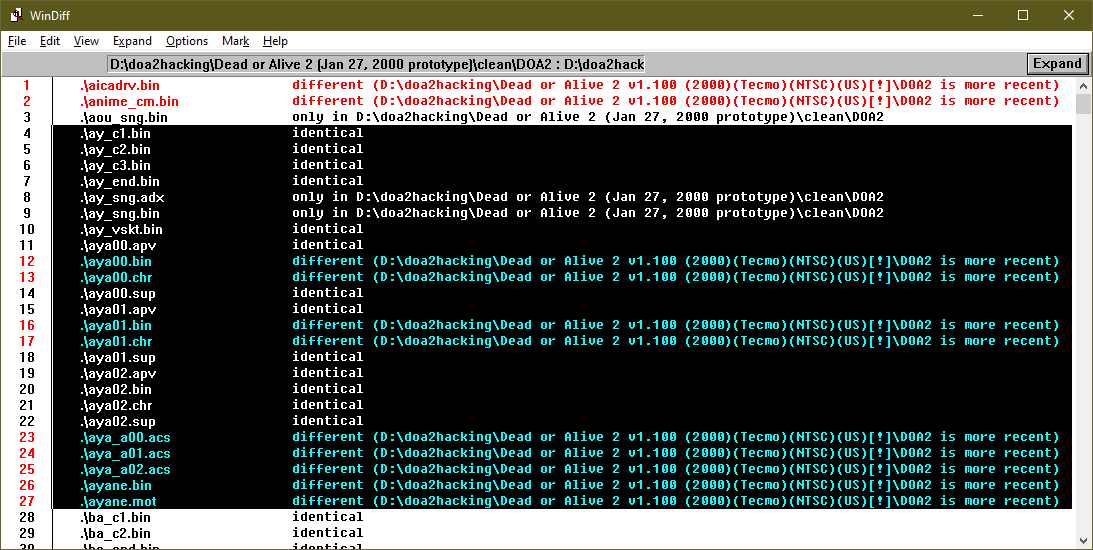Screen dimensions: 1093x550
Task: Click the scrollbar up arrow
Action: 1082,86
